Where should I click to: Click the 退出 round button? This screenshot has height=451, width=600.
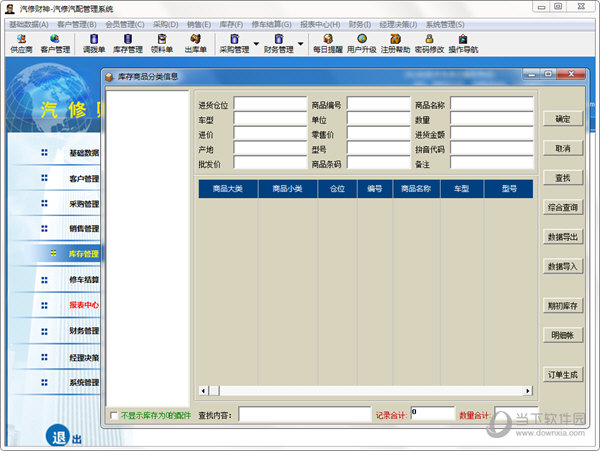coord(59,436)
